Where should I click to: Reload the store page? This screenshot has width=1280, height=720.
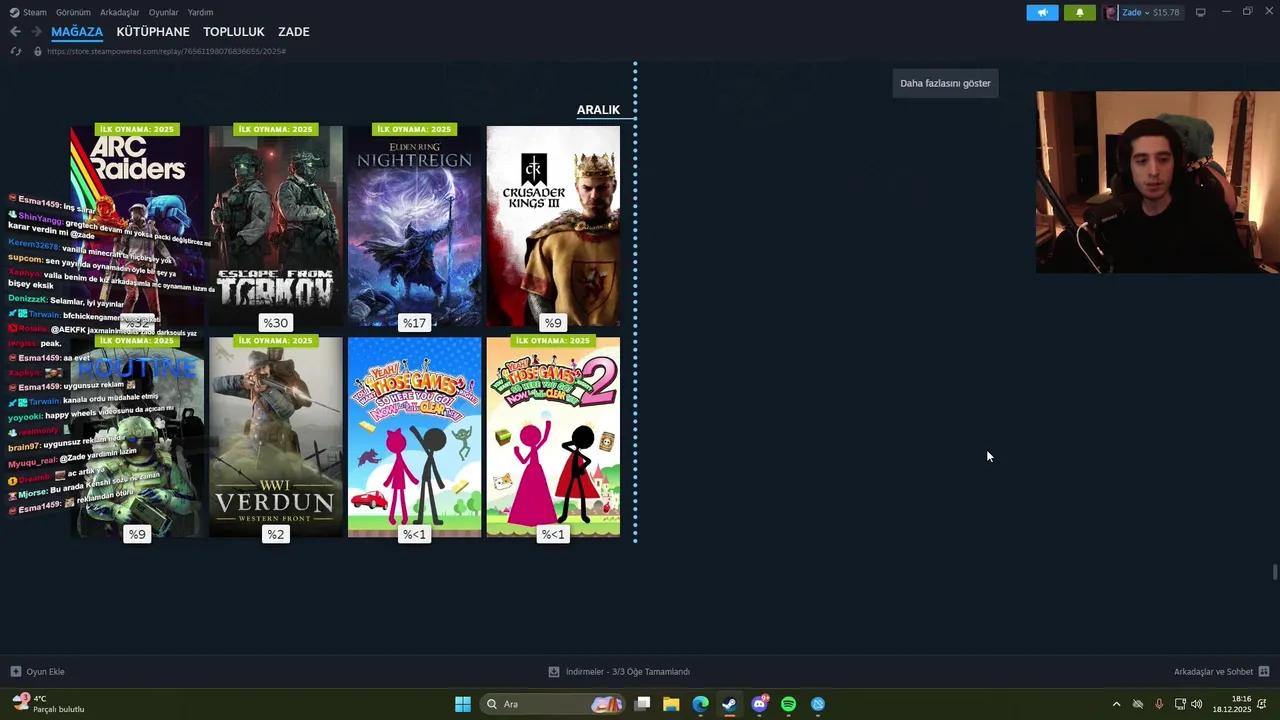click(15, 51)
